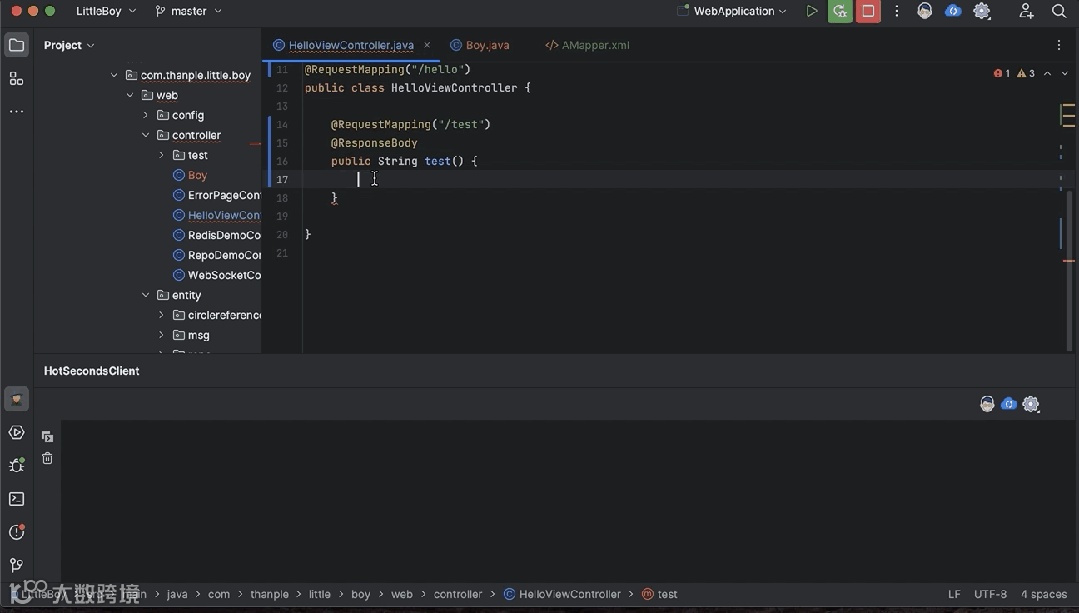Close the HelloViewController.java tab
Image resolution: width=1079 pixels, height=613 pixels.
point(427,45)
